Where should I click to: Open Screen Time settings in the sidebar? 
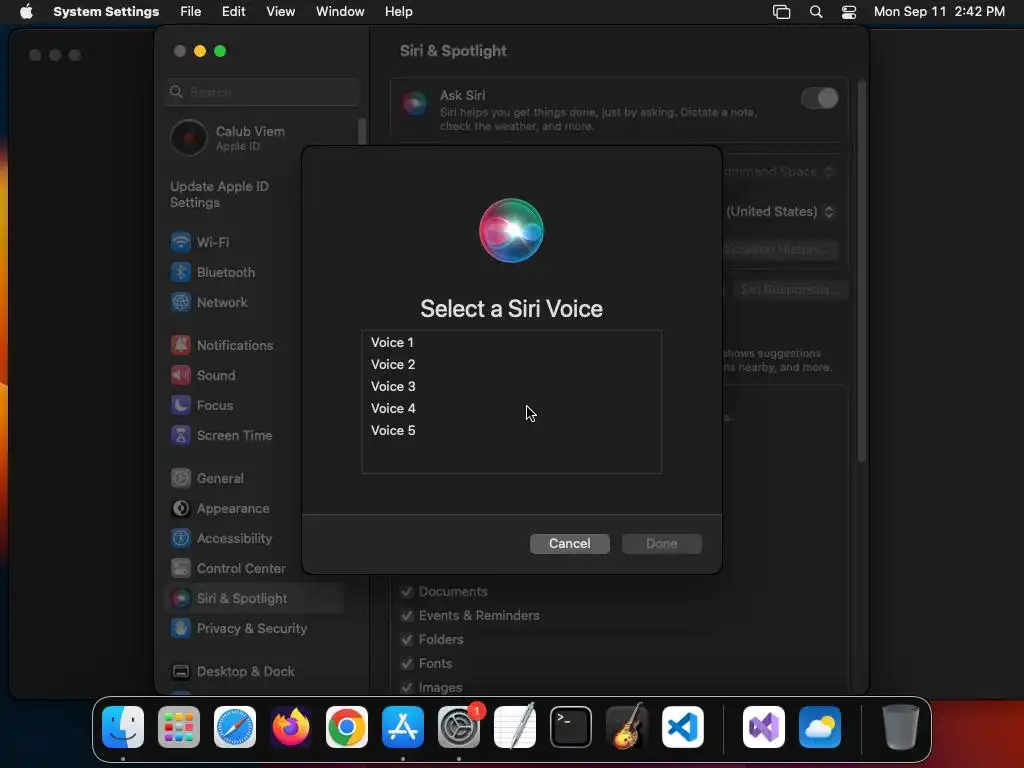tap(221, 436)
